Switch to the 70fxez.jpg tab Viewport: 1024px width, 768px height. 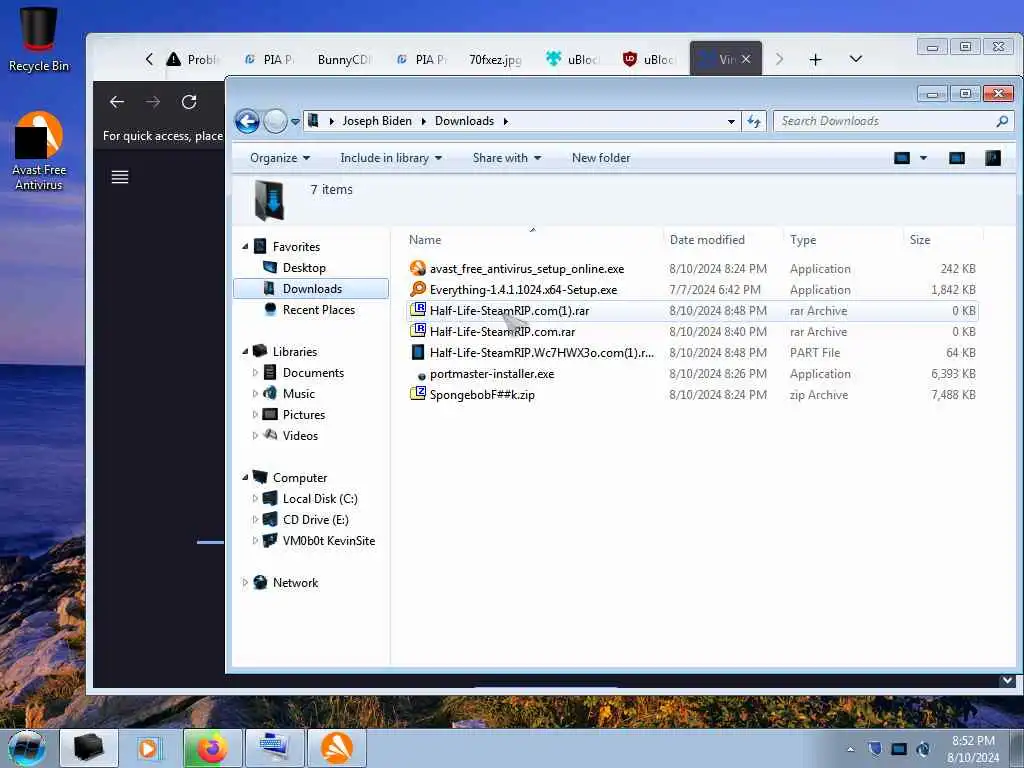[494, 59]
